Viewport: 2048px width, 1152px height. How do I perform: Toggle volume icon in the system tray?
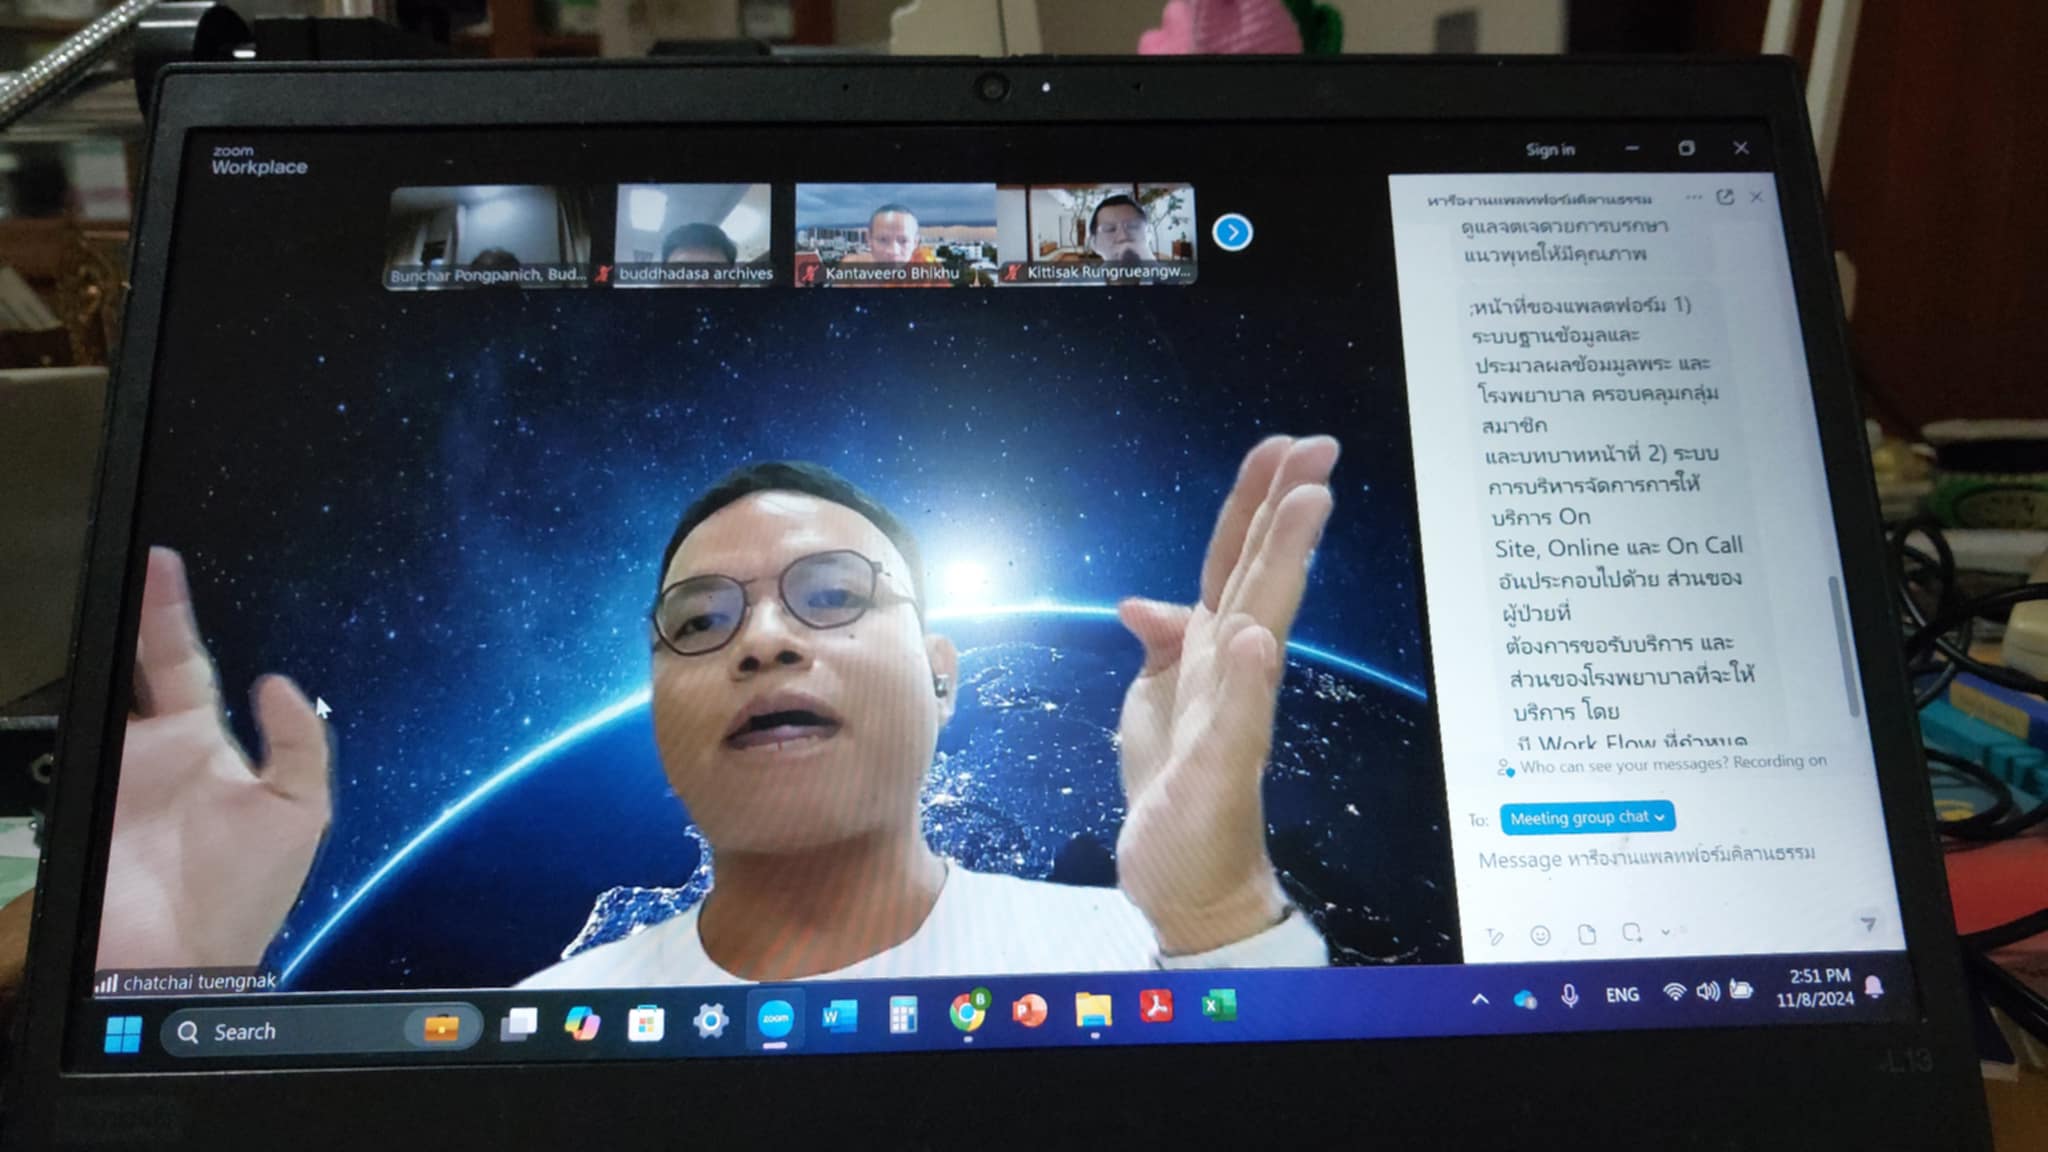[x=1708, y=991]
